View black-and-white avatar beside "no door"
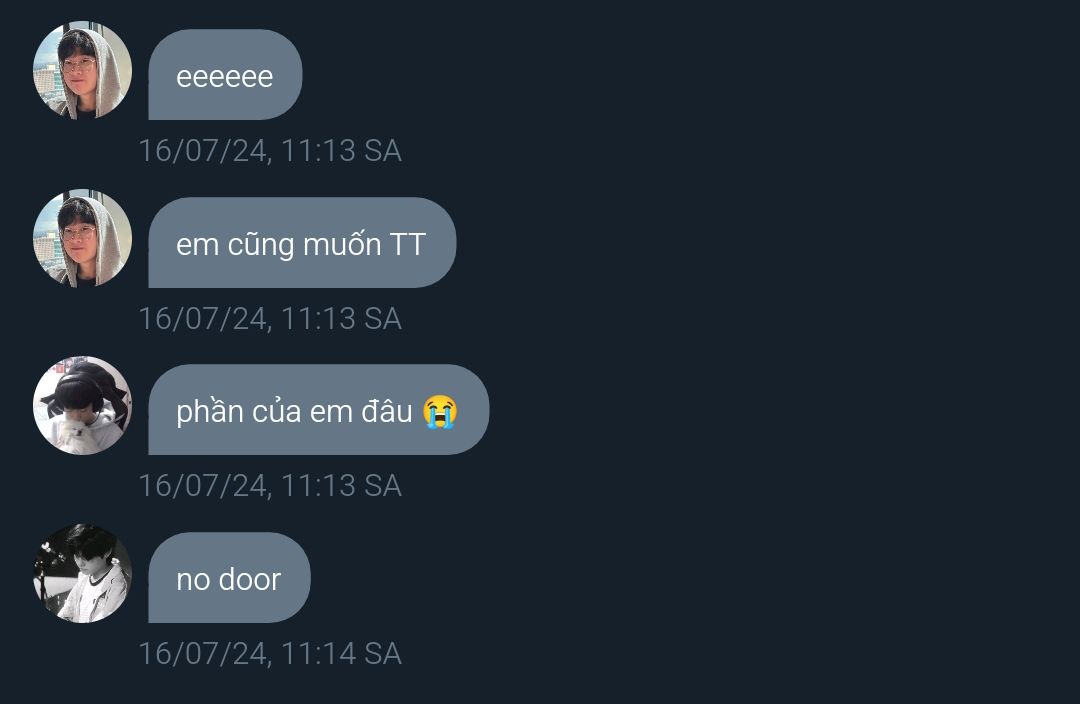1080x704 pixels. point(83,574)
